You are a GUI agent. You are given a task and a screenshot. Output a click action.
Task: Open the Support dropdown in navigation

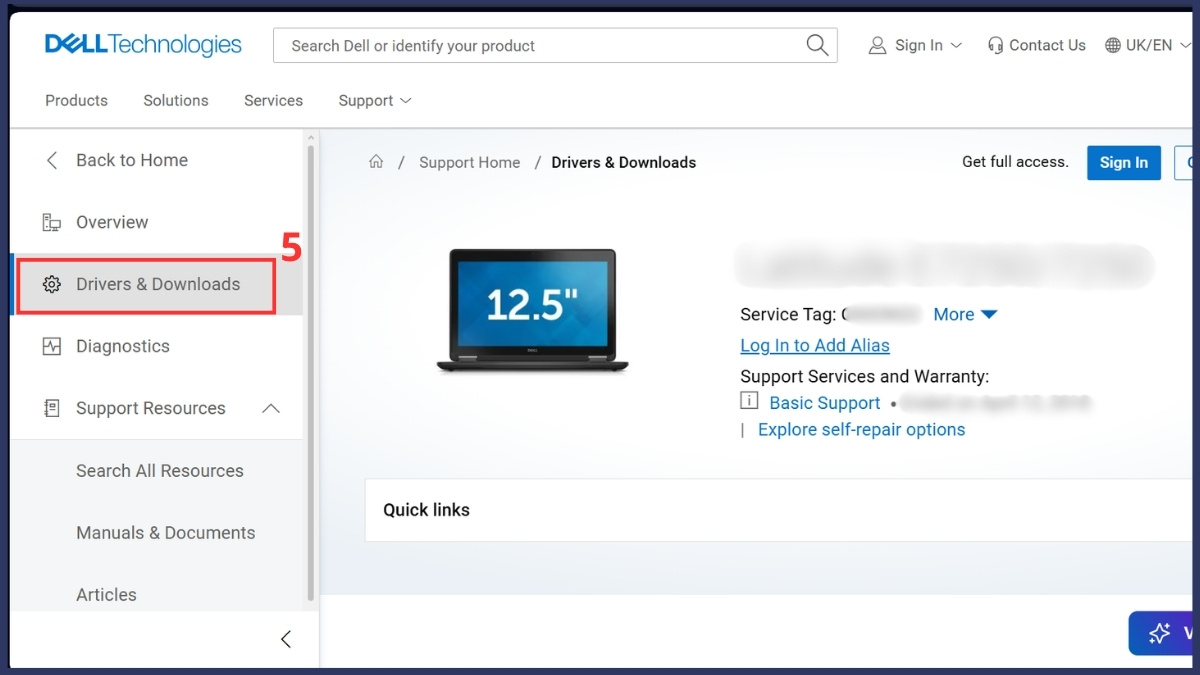point(374,101)
